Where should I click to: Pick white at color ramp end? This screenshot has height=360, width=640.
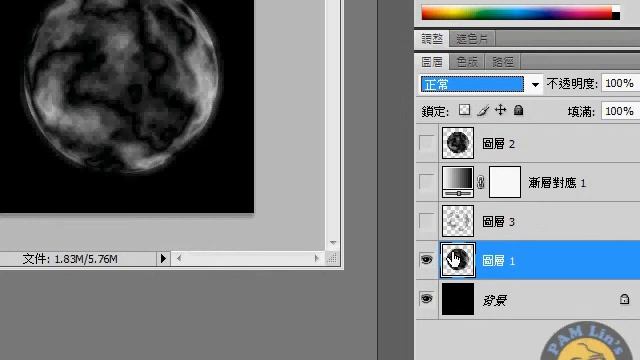(616, 9)
